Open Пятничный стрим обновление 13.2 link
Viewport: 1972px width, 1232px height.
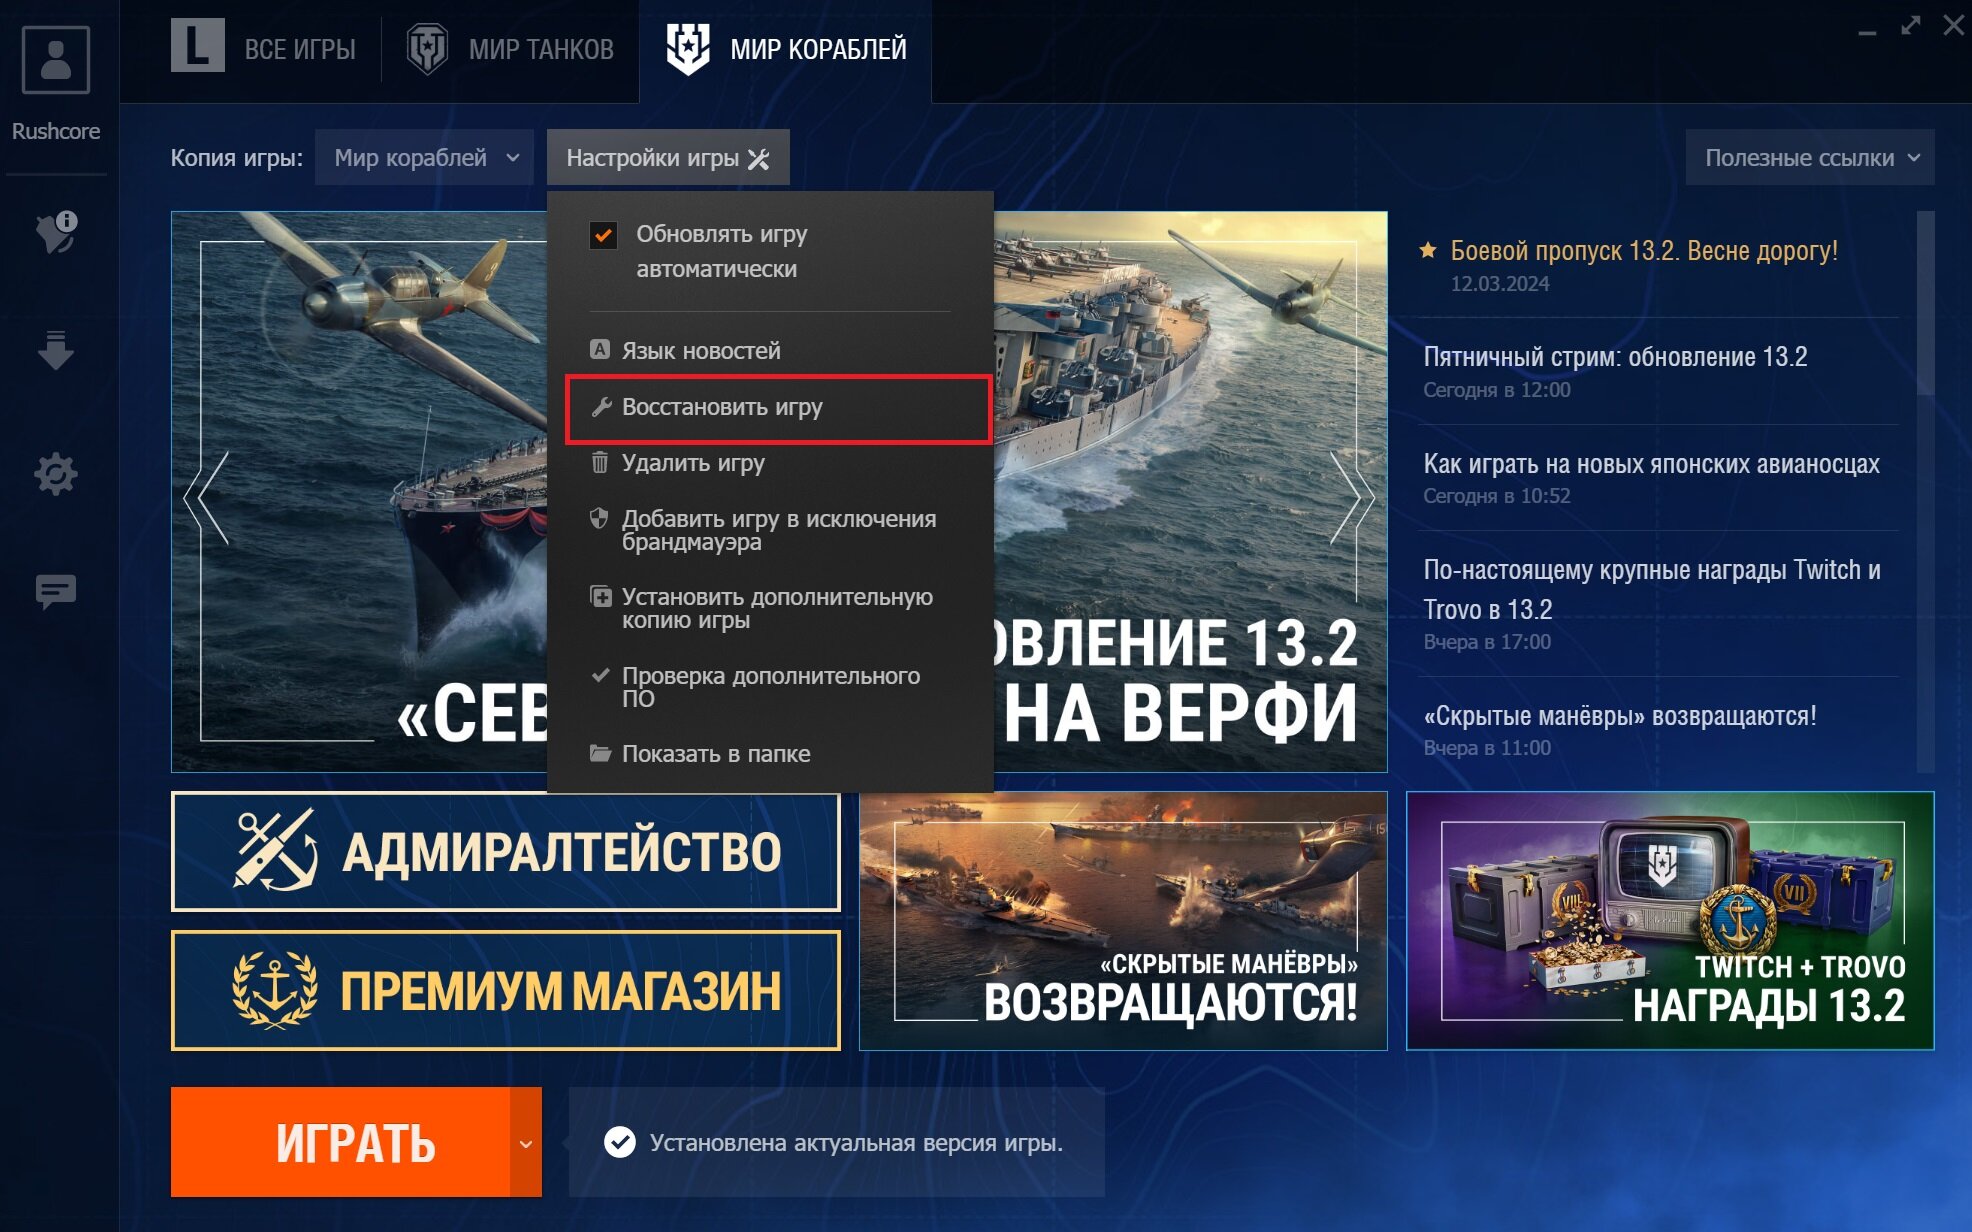(x=1615, y=356)
